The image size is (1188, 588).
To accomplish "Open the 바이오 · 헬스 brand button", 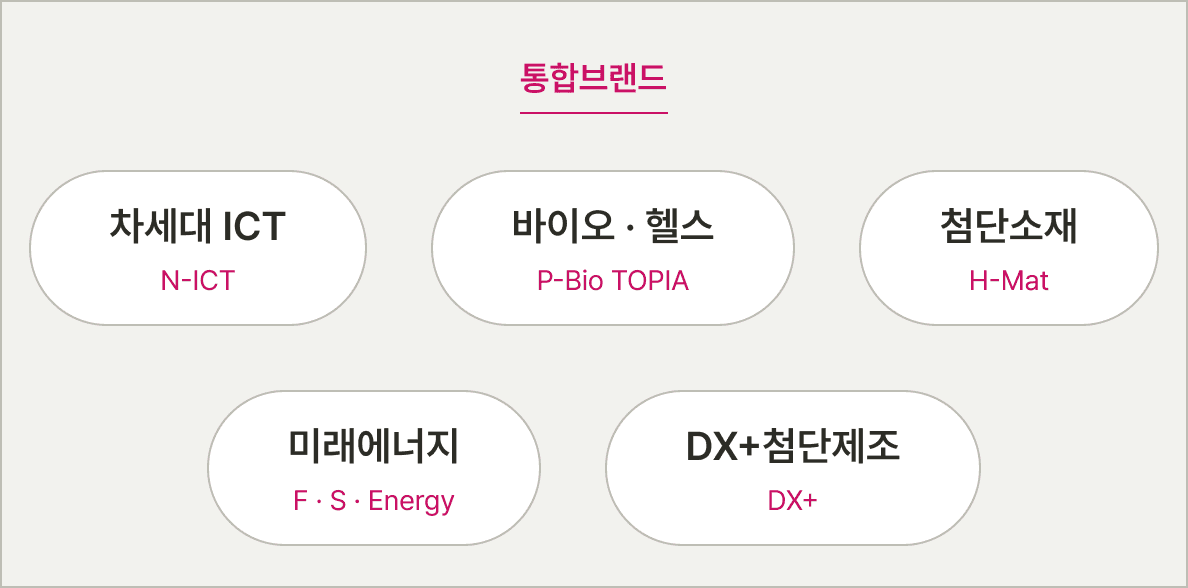I will tap(613, 248).
